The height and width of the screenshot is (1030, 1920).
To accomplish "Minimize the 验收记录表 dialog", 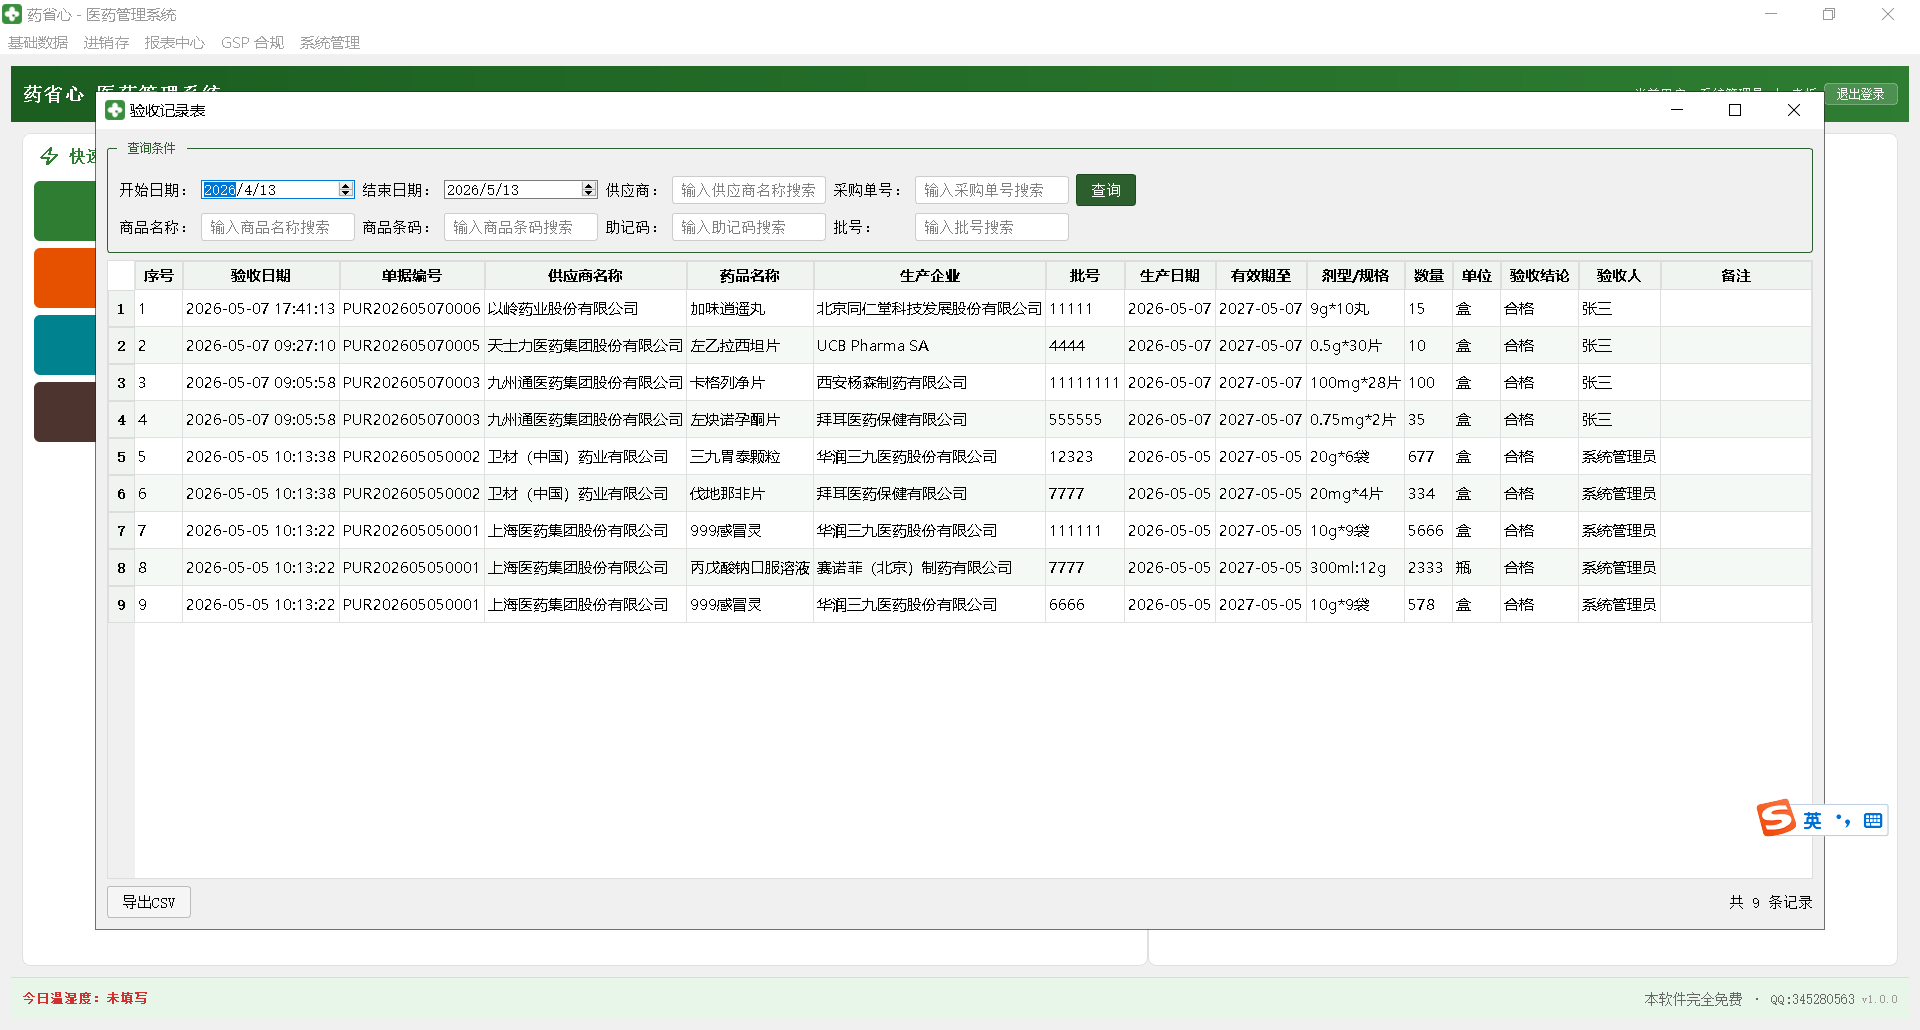I will tap(1677, 110).
